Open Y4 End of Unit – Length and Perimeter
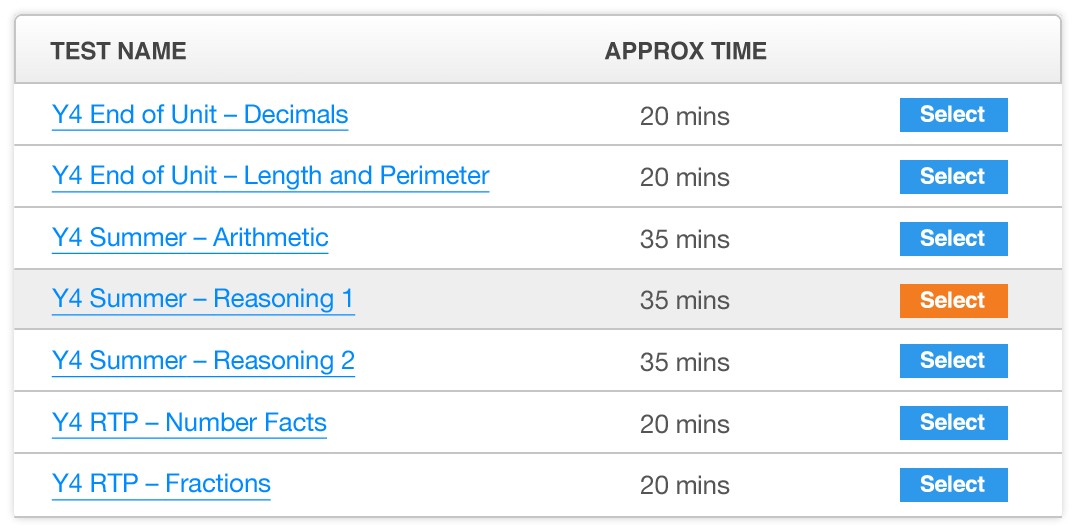Screen dimensions: 1076x532 coord(270,176)
